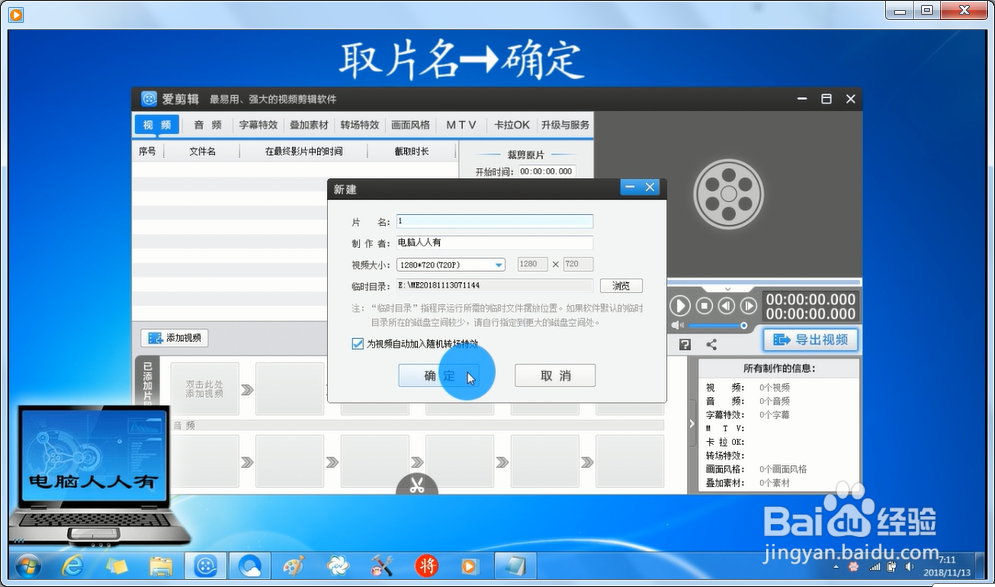Open the Paint palette taskbar icon
This screenshot has width=995, height=587.
(293, 566)
